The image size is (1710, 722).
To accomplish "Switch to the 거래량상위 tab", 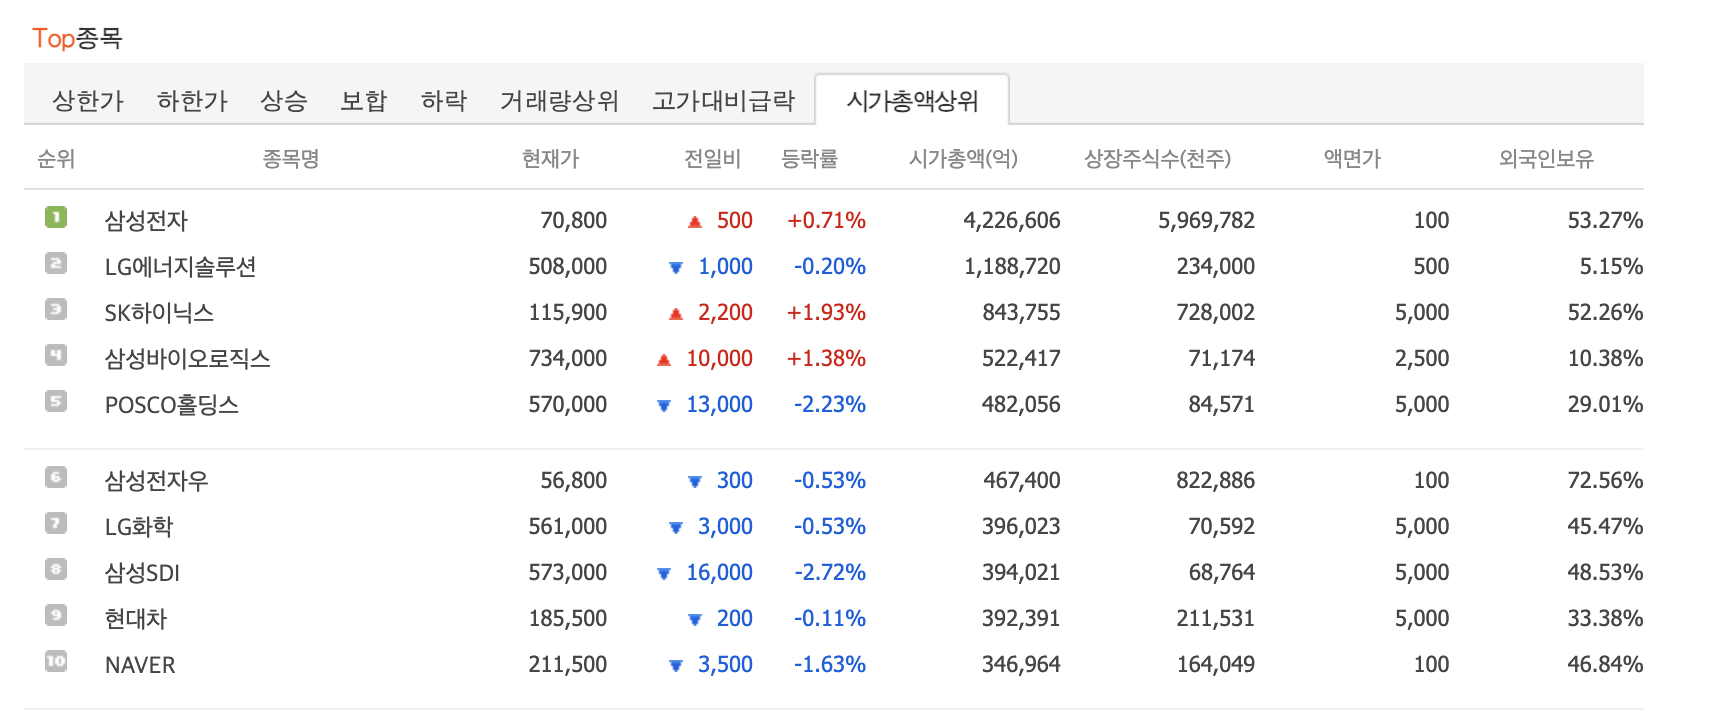I will [559, 101].
